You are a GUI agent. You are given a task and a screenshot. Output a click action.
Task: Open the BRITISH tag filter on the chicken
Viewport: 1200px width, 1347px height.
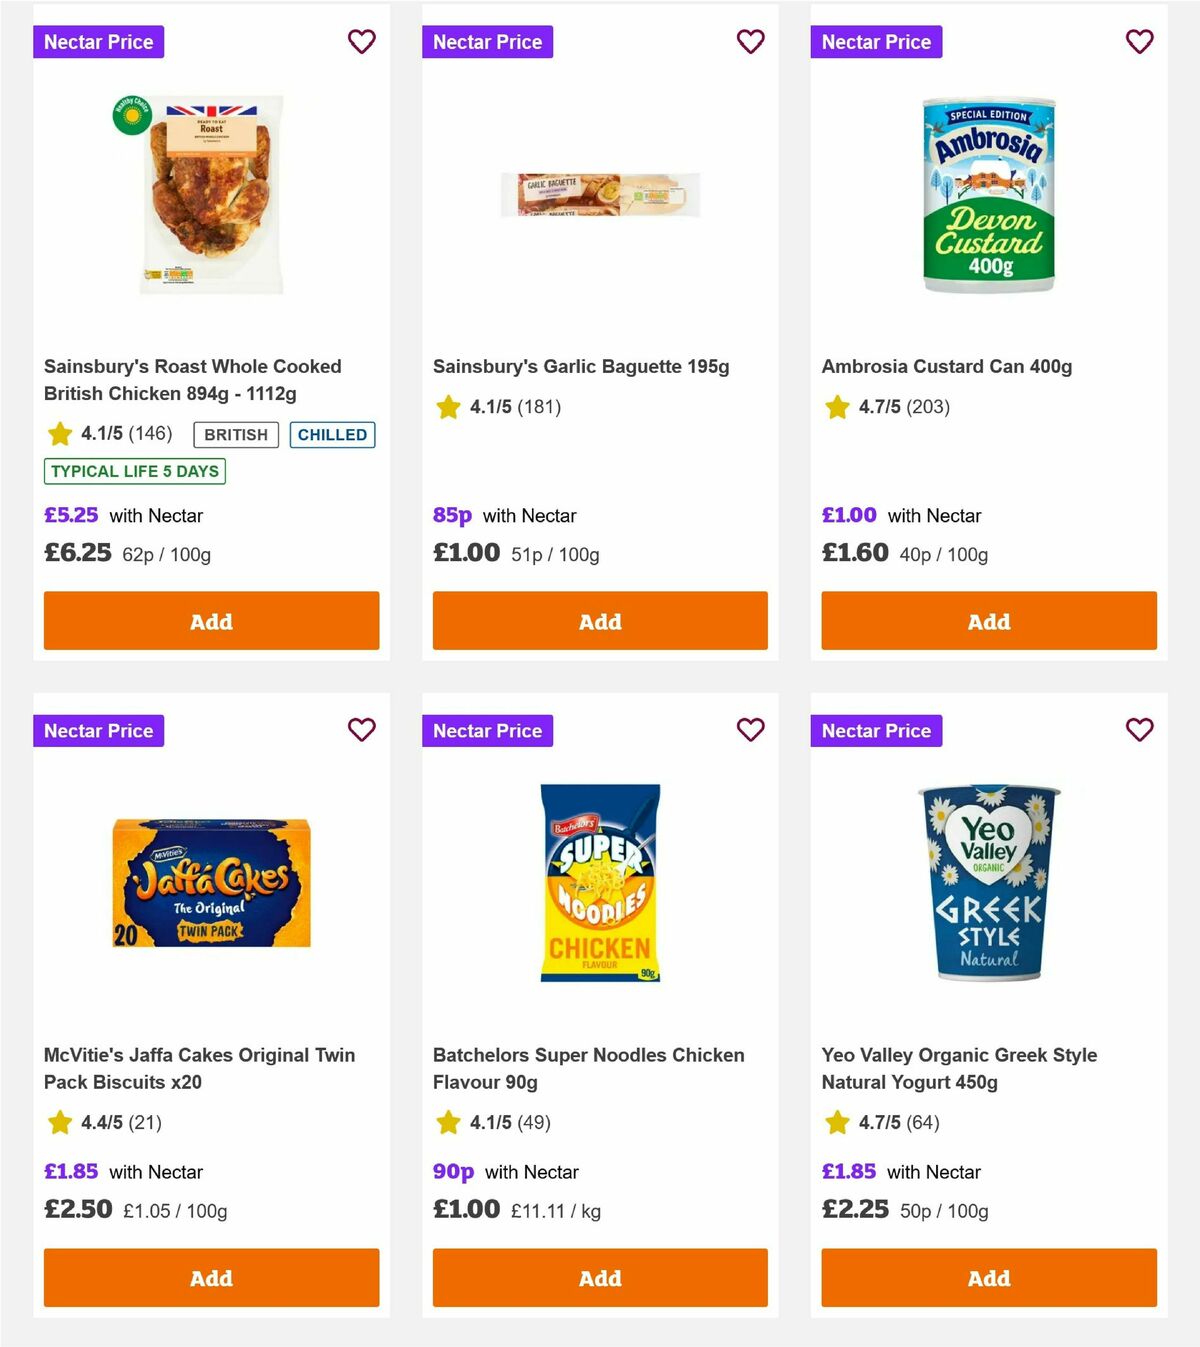click(x=235, y=434)
